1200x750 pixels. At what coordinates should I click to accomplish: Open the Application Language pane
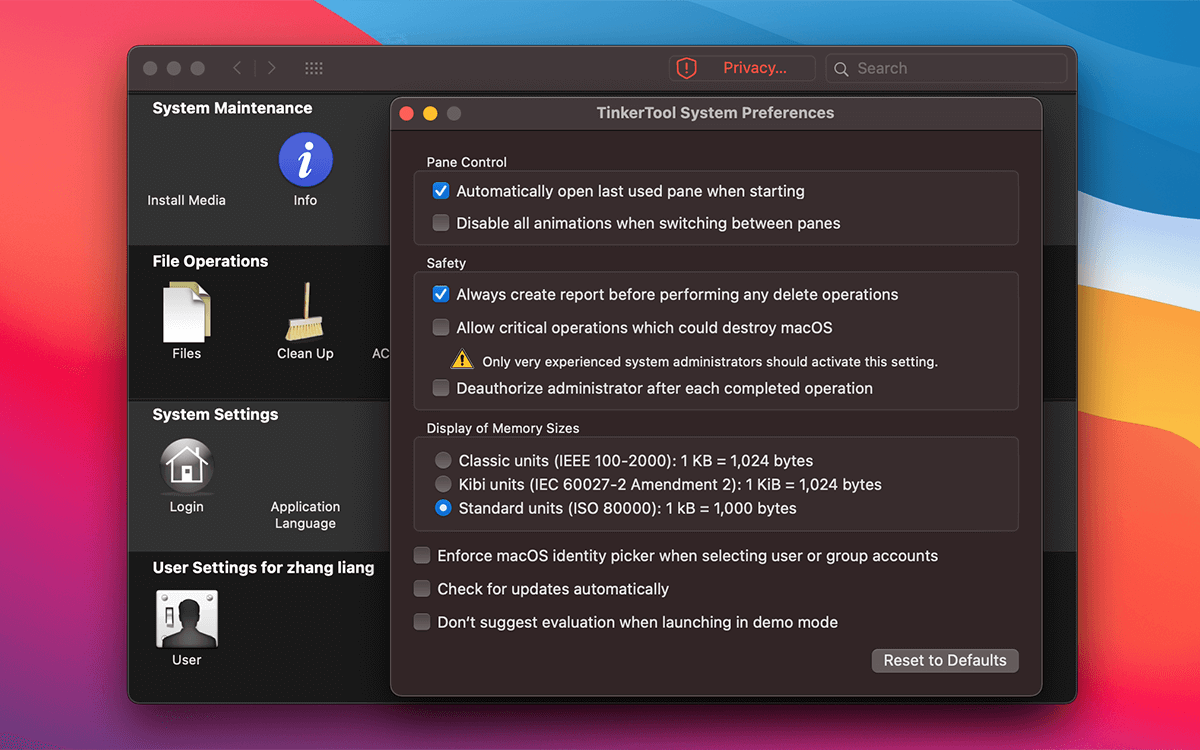point(305,515)
